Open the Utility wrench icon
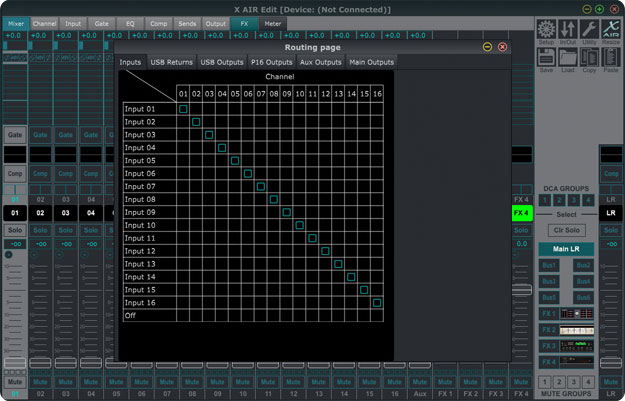 click(589, 29)
